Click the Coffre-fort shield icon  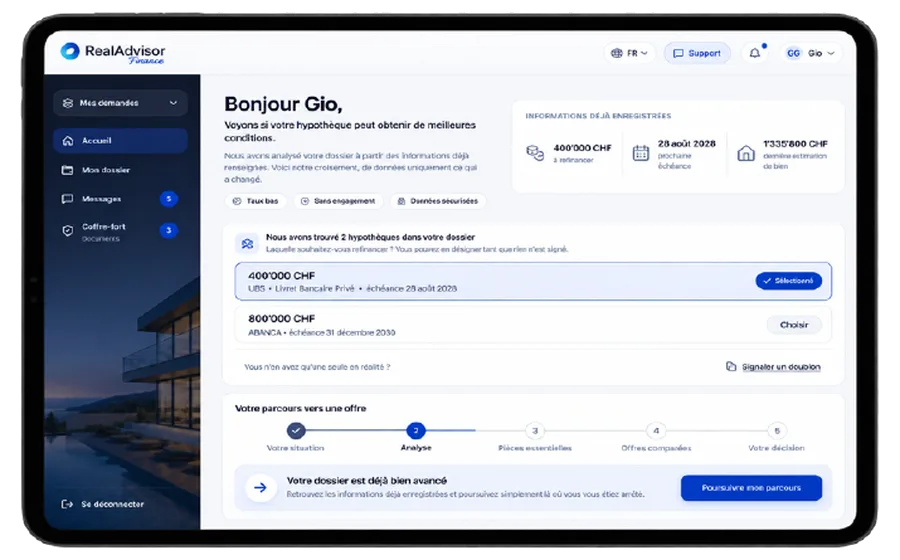click(x=68, y=231)
